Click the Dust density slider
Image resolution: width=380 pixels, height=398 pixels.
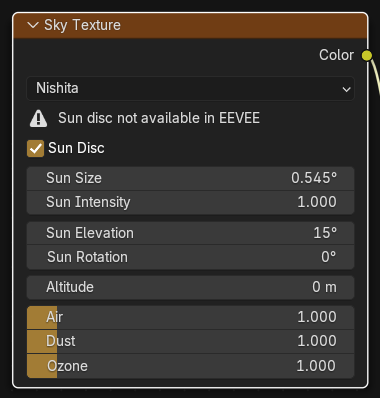click(190, 342)
